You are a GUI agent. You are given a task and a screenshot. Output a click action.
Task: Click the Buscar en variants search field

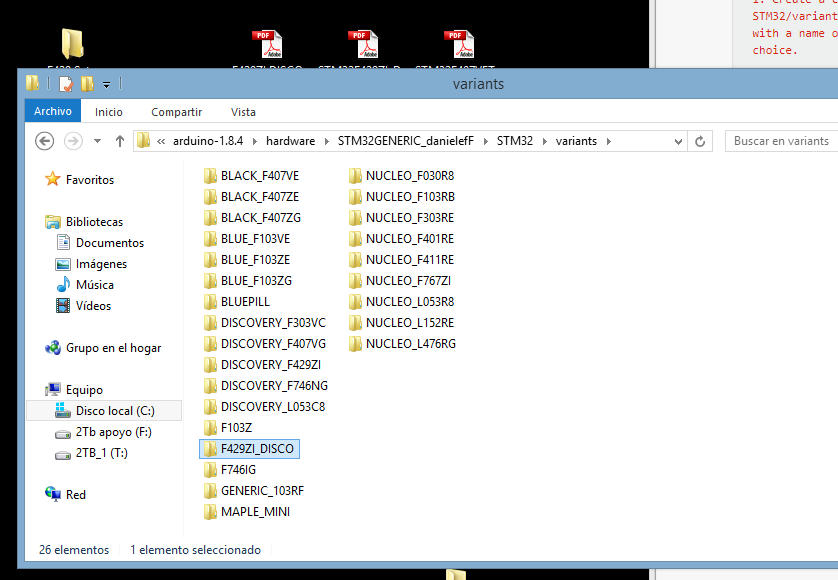pos(781,141)
